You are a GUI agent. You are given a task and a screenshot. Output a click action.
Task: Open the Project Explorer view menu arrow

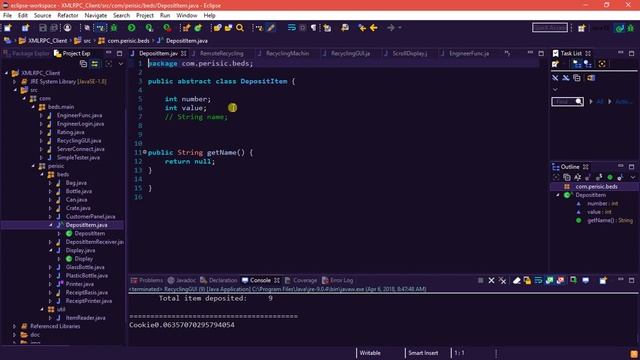point(120,64)
